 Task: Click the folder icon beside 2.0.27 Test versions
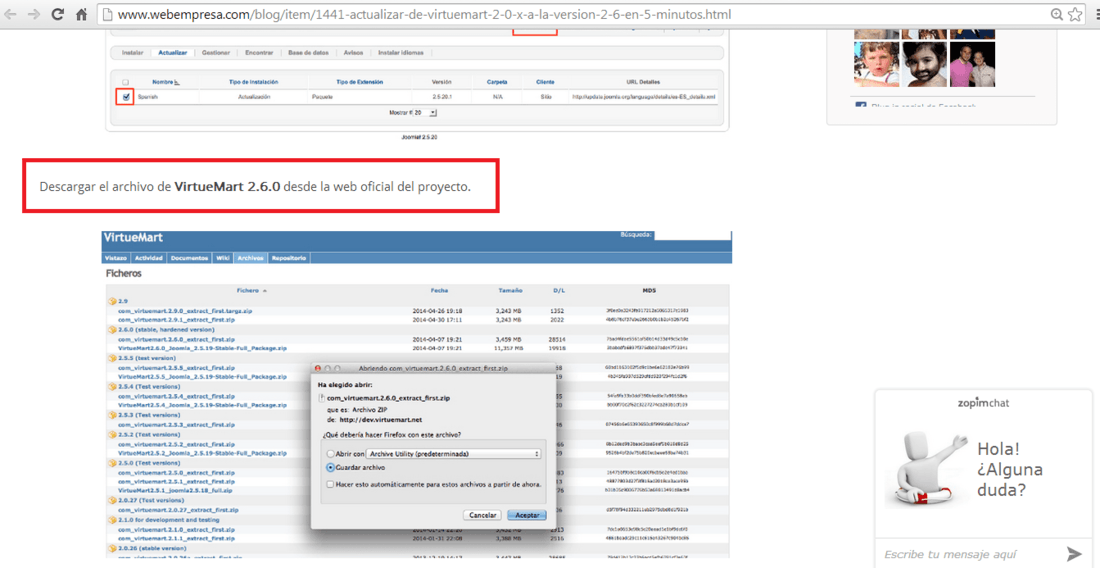[112, 501]
